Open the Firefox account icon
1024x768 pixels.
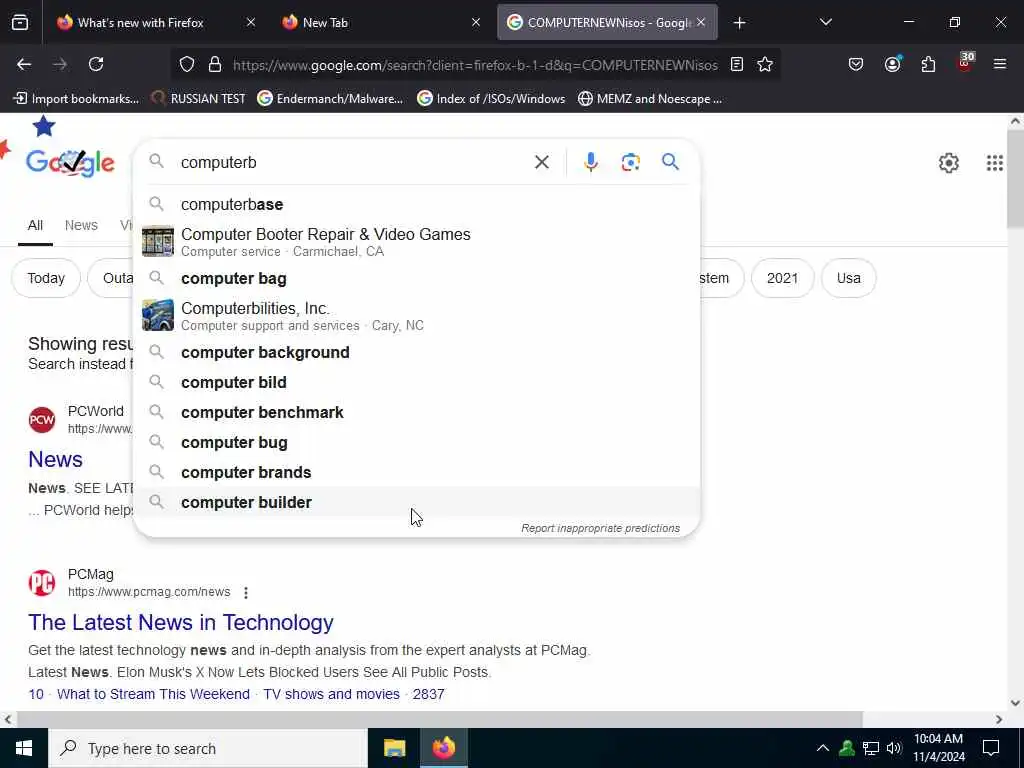click(x=892, y=64)
